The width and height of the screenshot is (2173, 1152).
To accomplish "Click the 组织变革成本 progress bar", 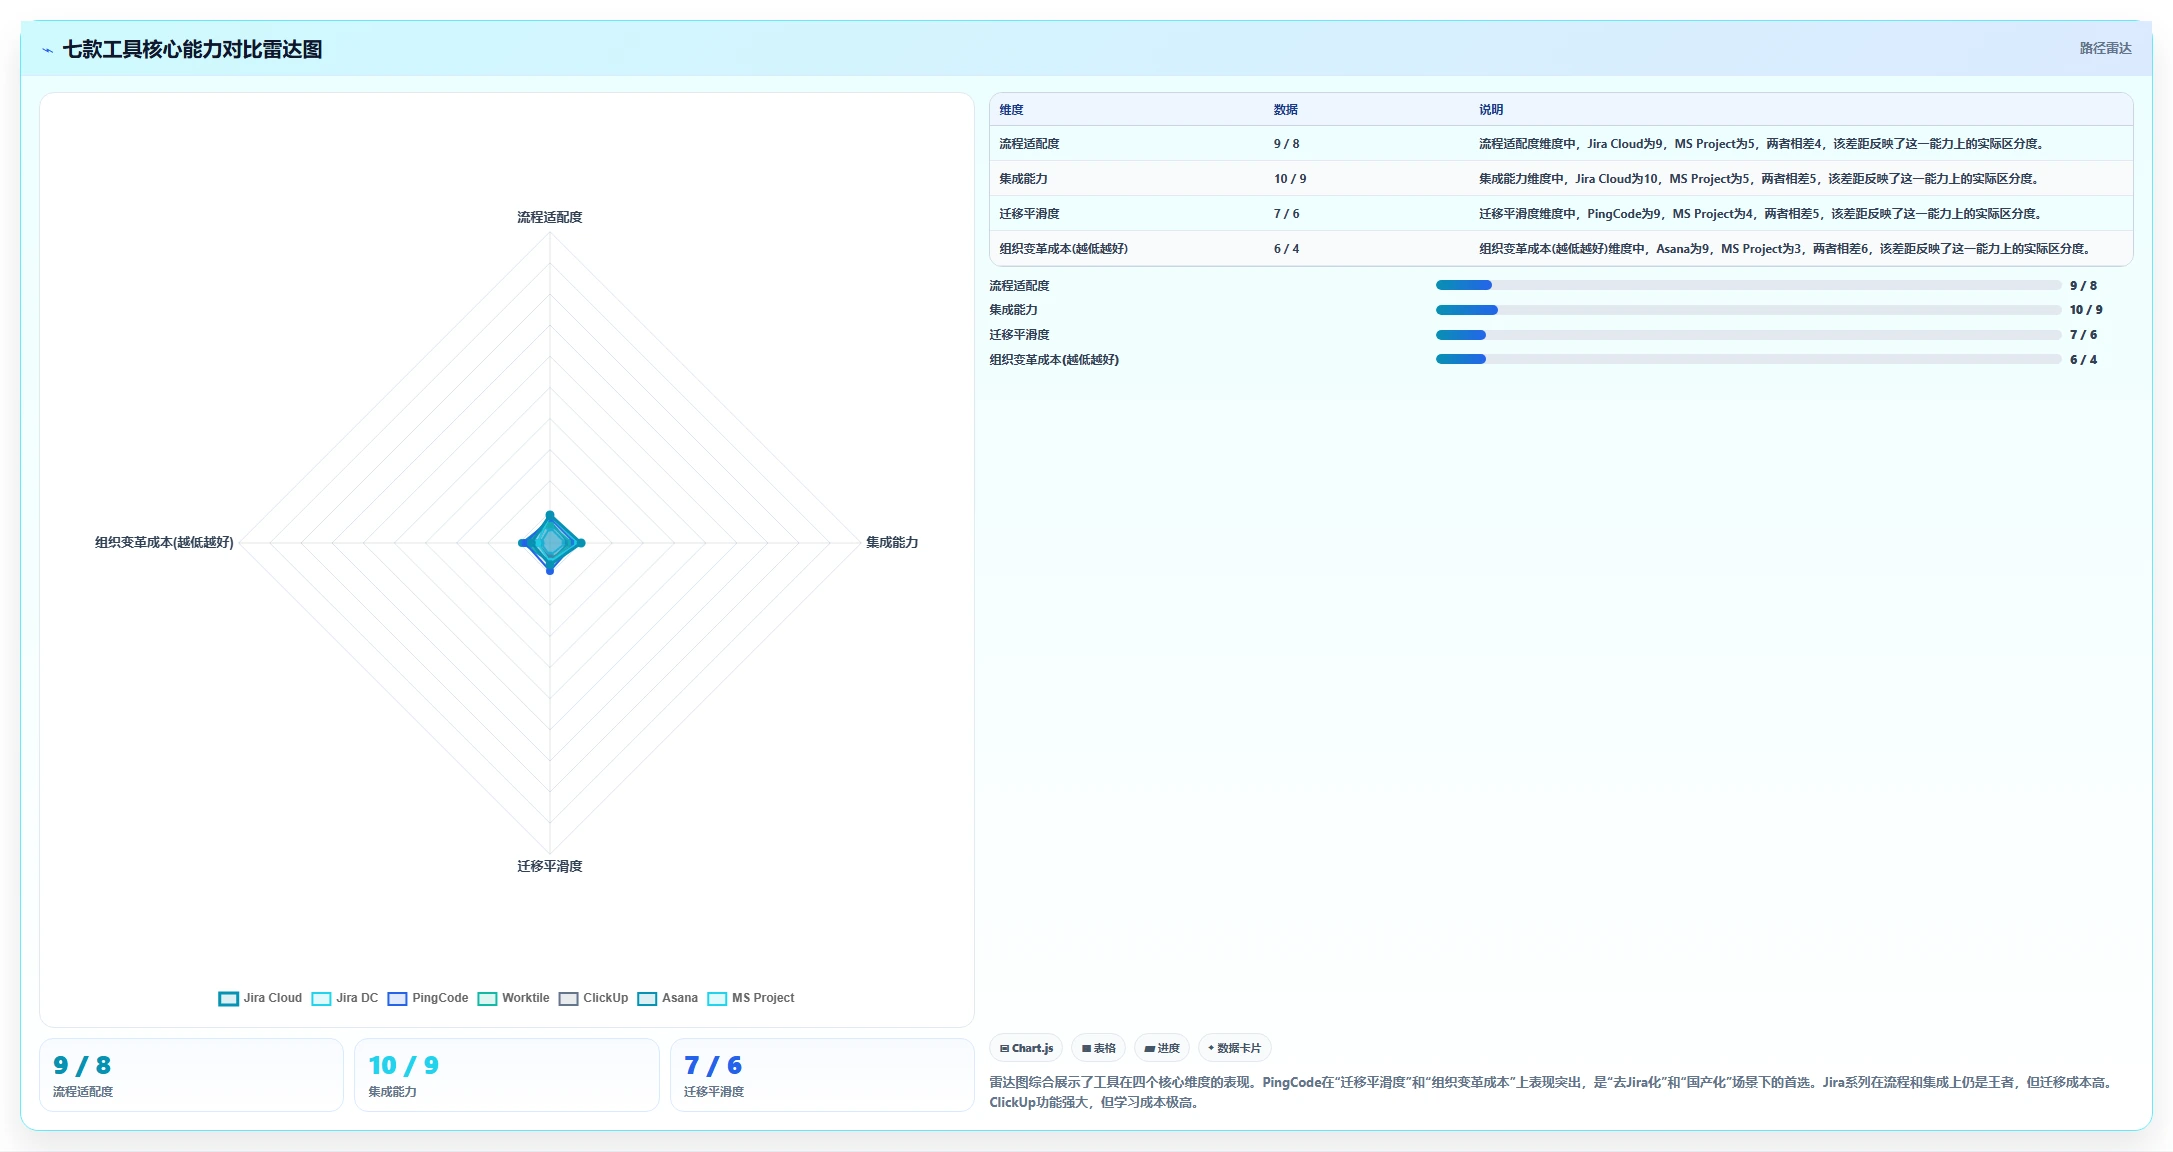I will tap(1748, 360).
